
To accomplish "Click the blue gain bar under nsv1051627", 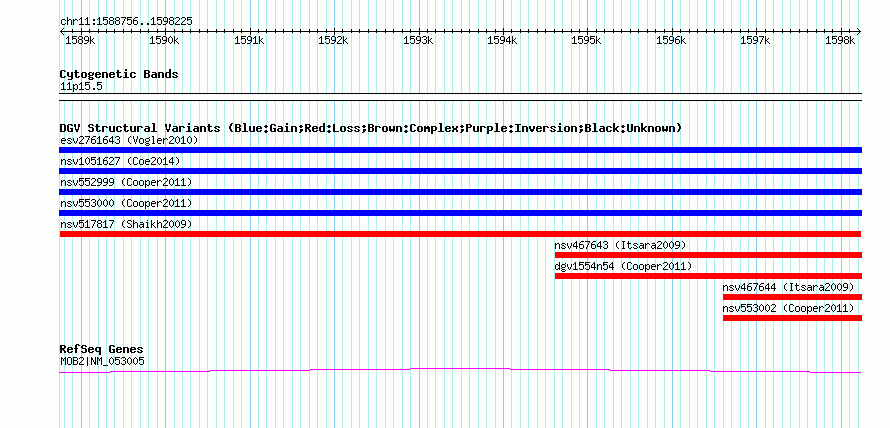I will pos(460,171).
